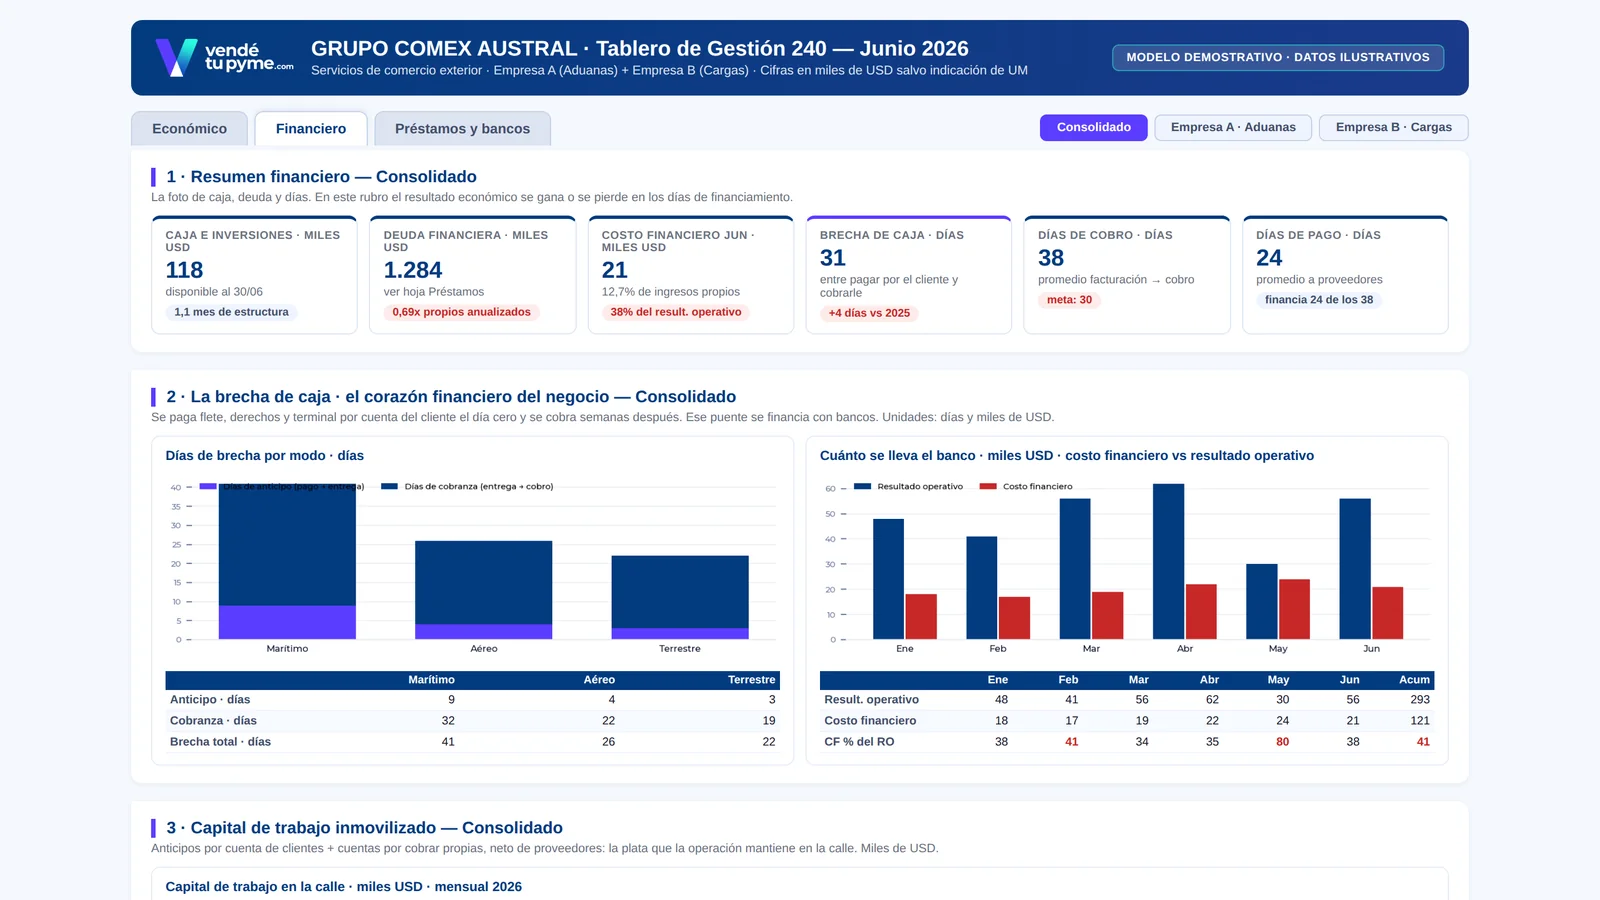Open the Préstamos y bancos tab
Screen dimensions: 1600x900
tap(462, 129)
